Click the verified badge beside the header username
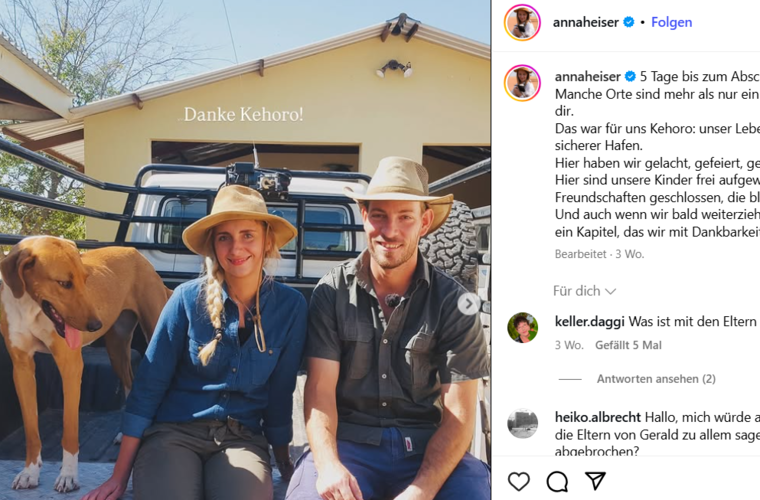 click(x=629, y=22)
